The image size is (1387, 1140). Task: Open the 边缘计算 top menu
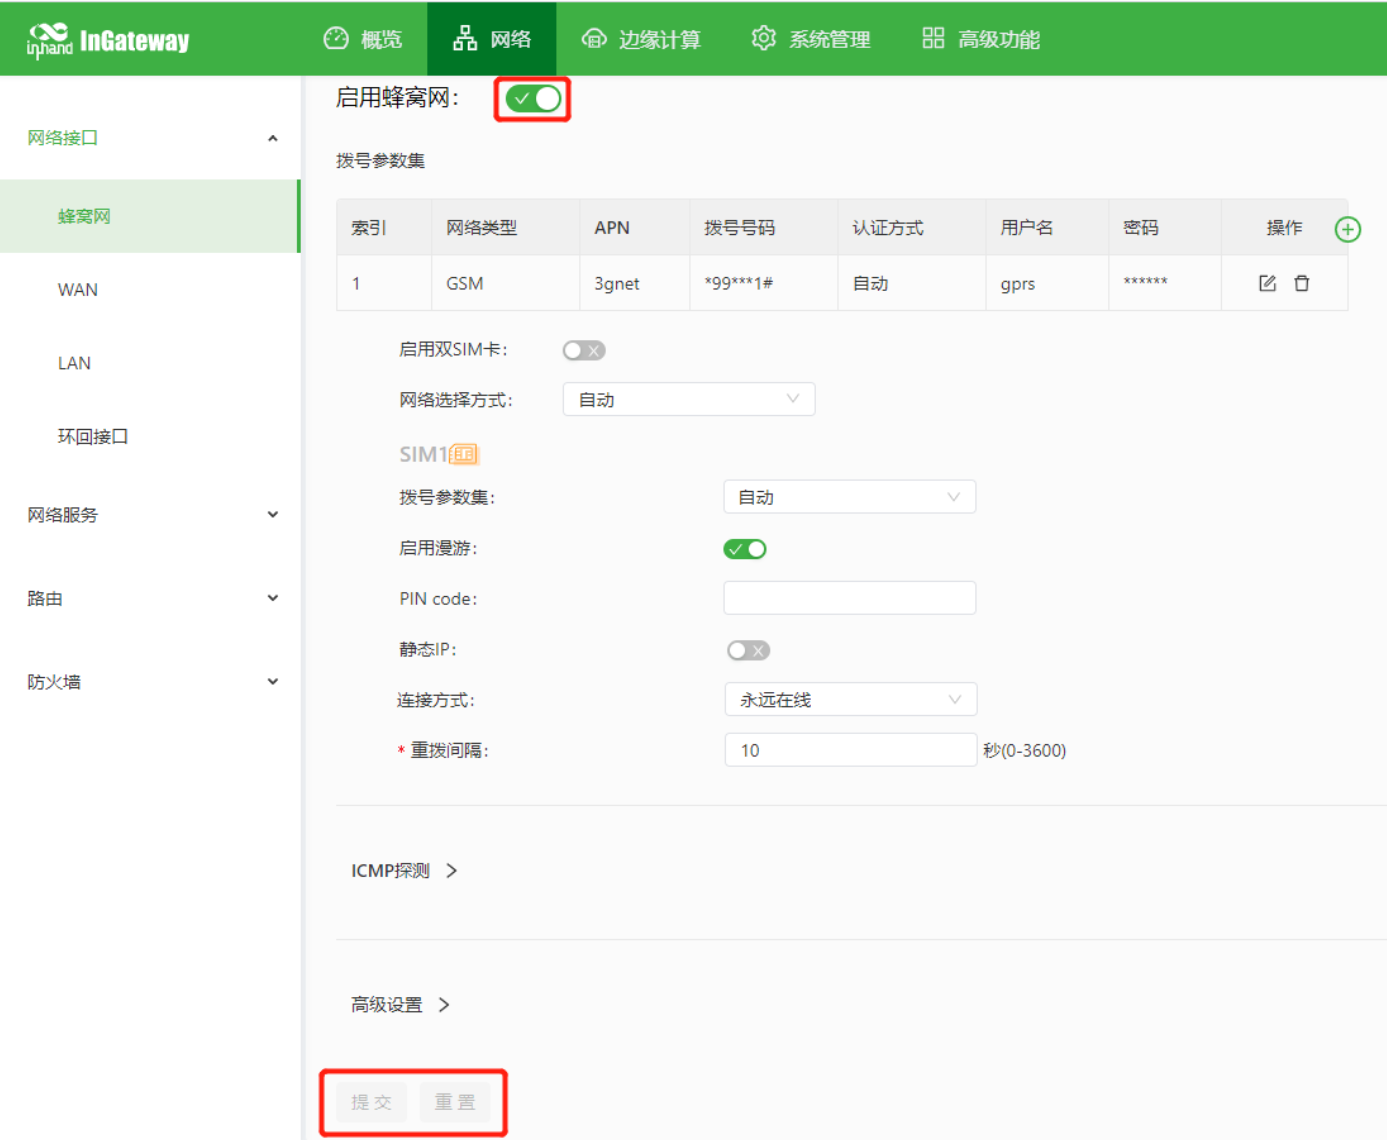point(641,39)
